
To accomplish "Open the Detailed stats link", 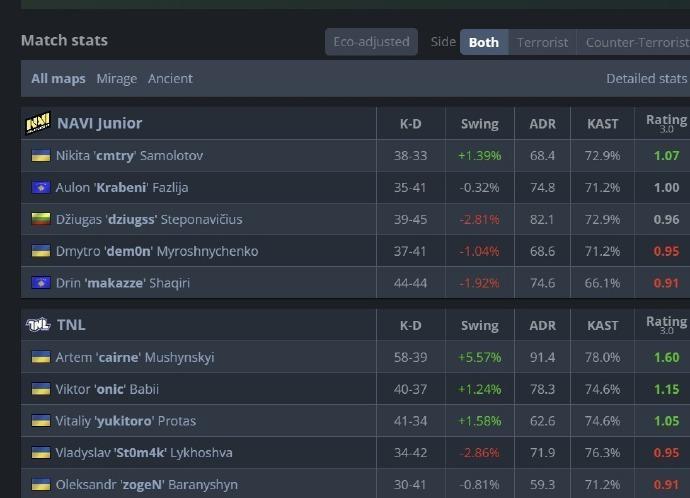I will click(646, 79).
